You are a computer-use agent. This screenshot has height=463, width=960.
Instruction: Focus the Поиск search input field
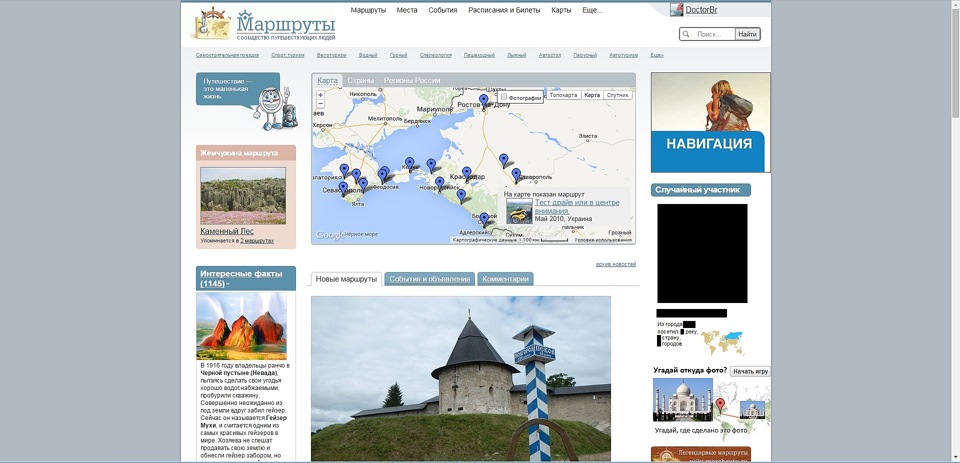pos(710,34)
